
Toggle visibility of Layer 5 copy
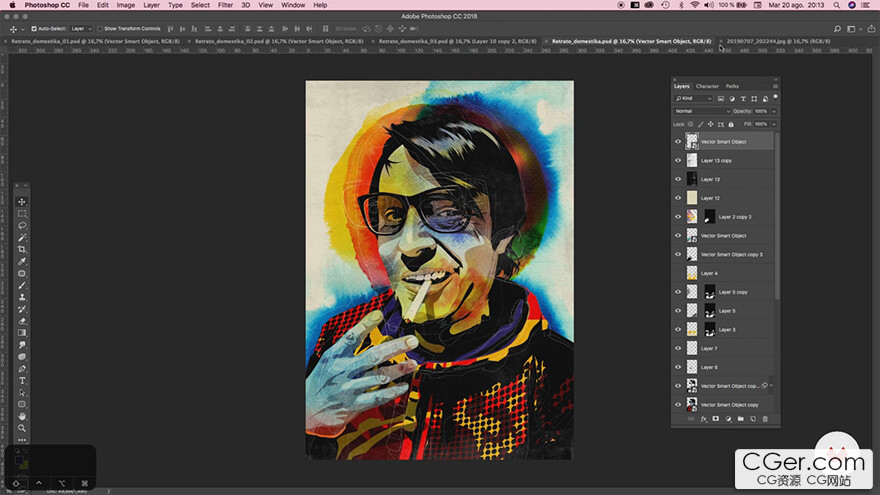678,292
